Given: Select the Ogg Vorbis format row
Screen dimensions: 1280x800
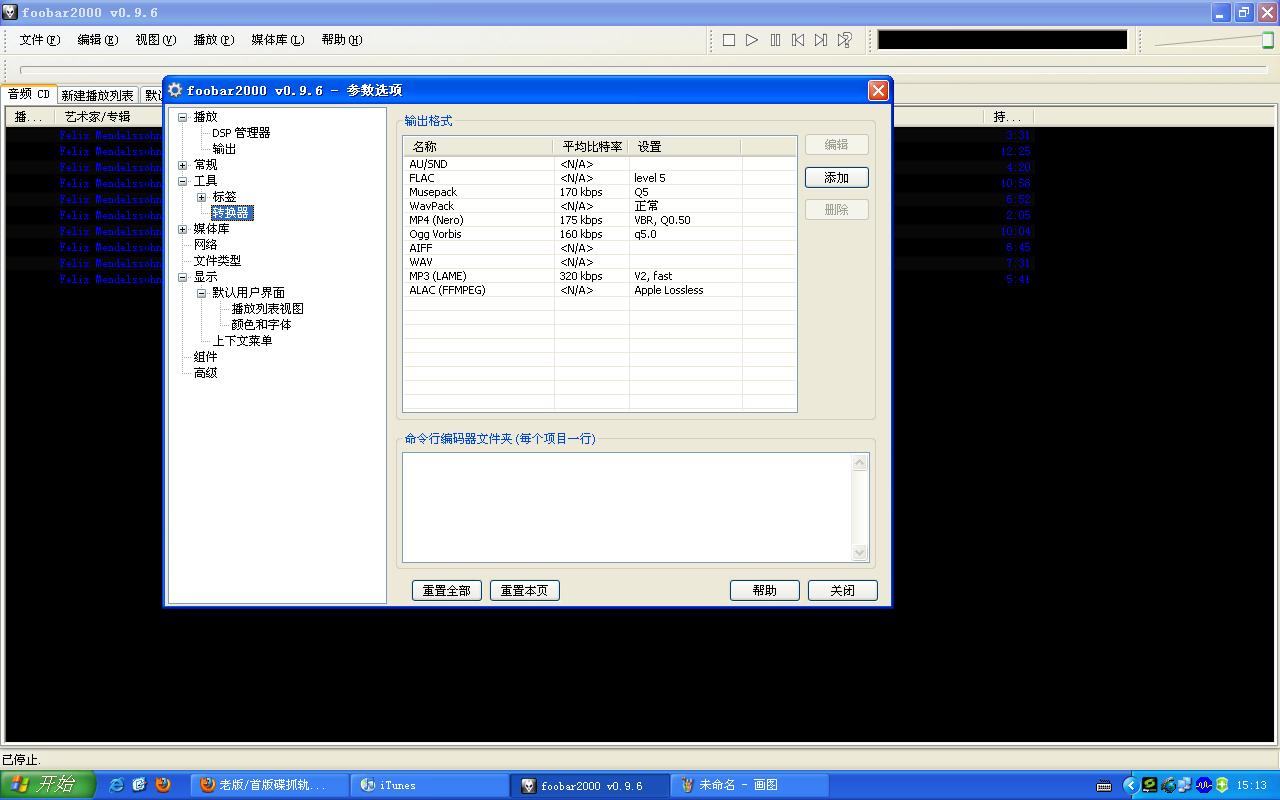Looking at the screenshot, I should click(599, 234).
